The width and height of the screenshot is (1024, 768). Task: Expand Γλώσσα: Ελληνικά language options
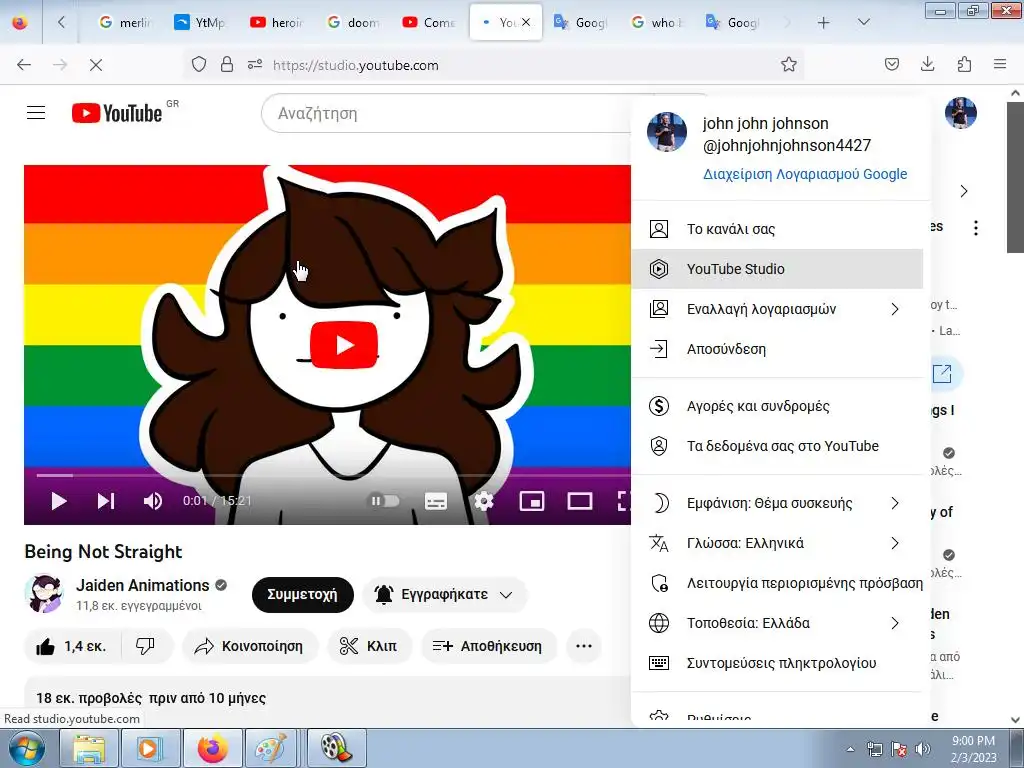(x=777, y=543)
